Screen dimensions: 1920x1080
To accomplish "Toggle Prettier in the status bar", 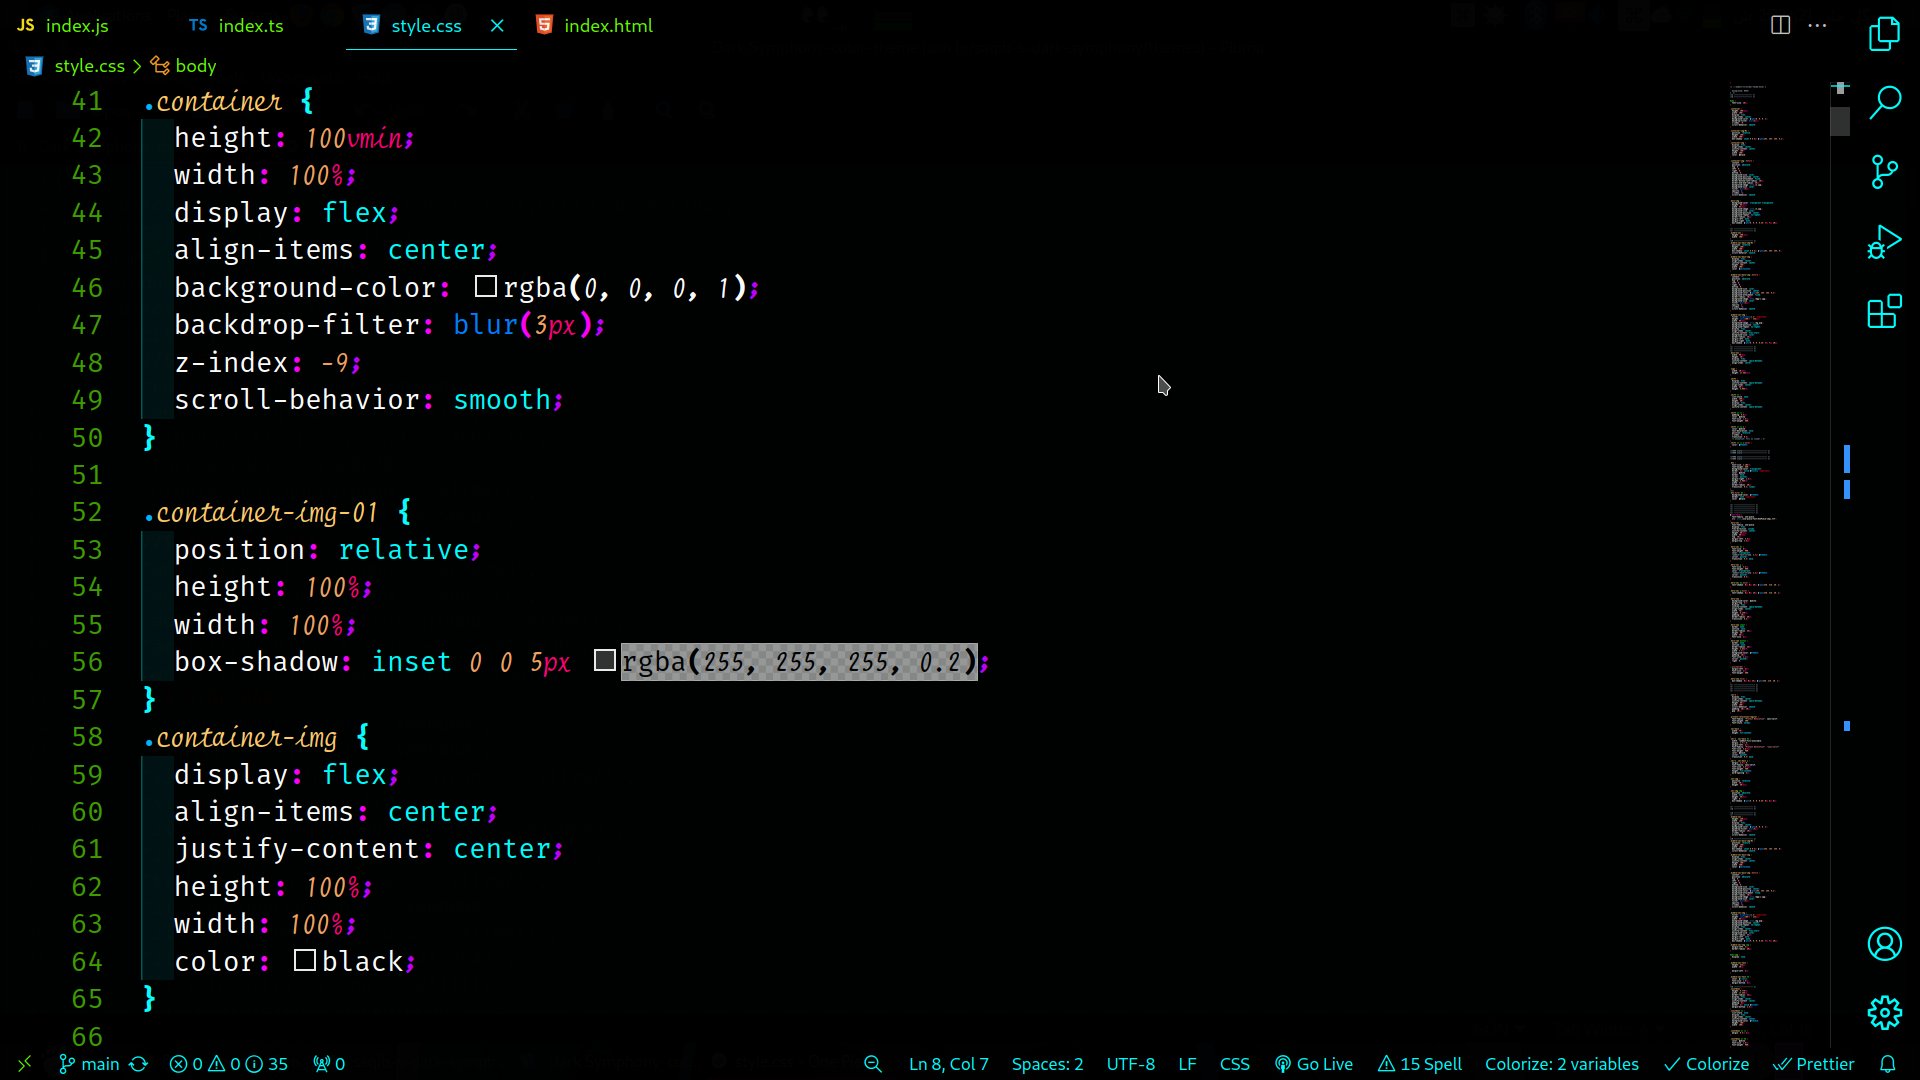I will tap(1814, 1064).
